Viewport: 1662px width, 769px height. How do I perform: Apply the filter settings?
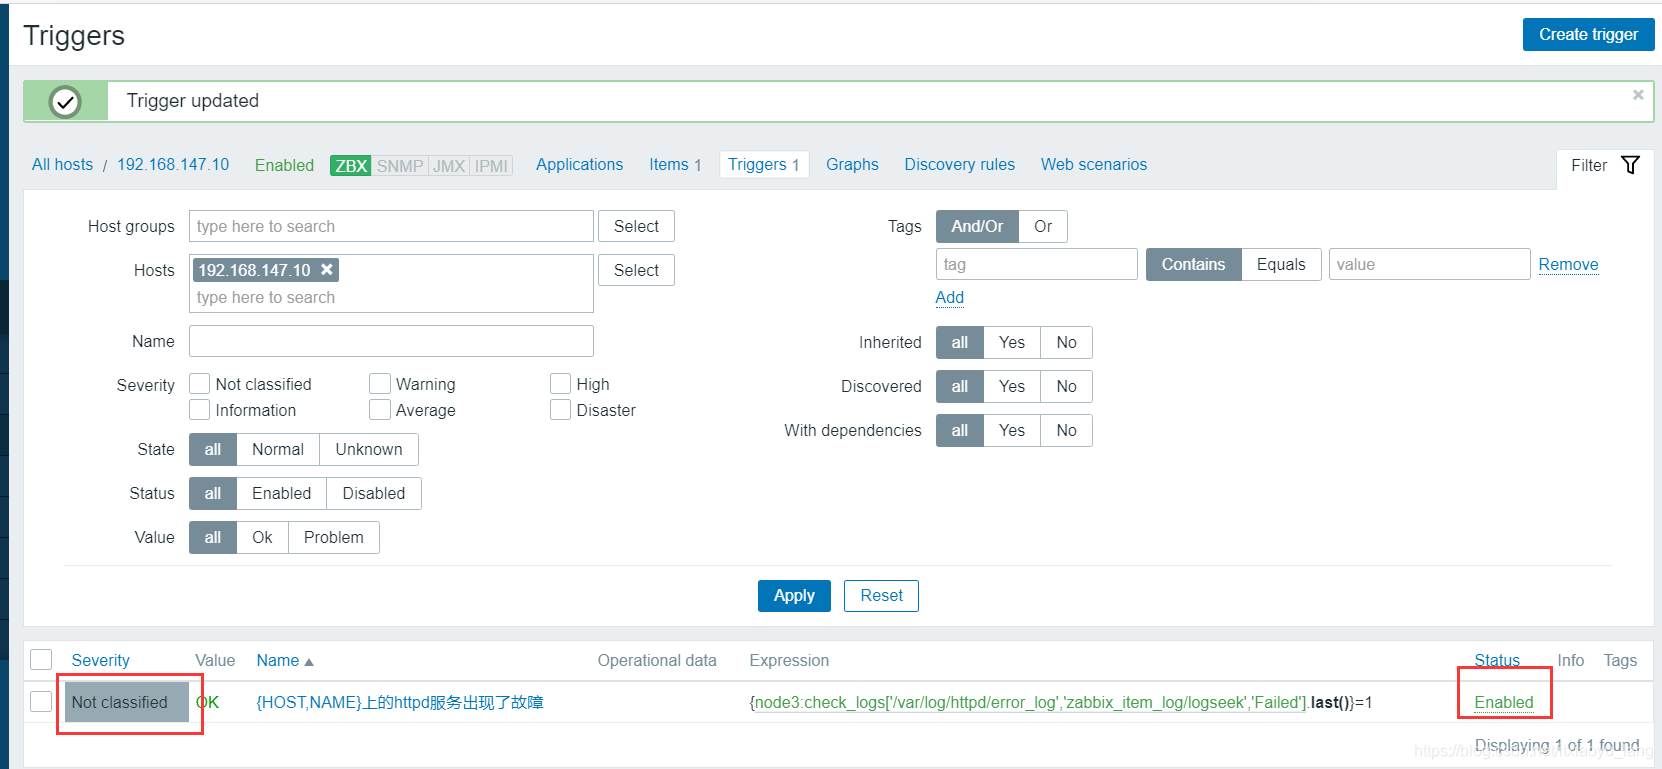(794, 595)
